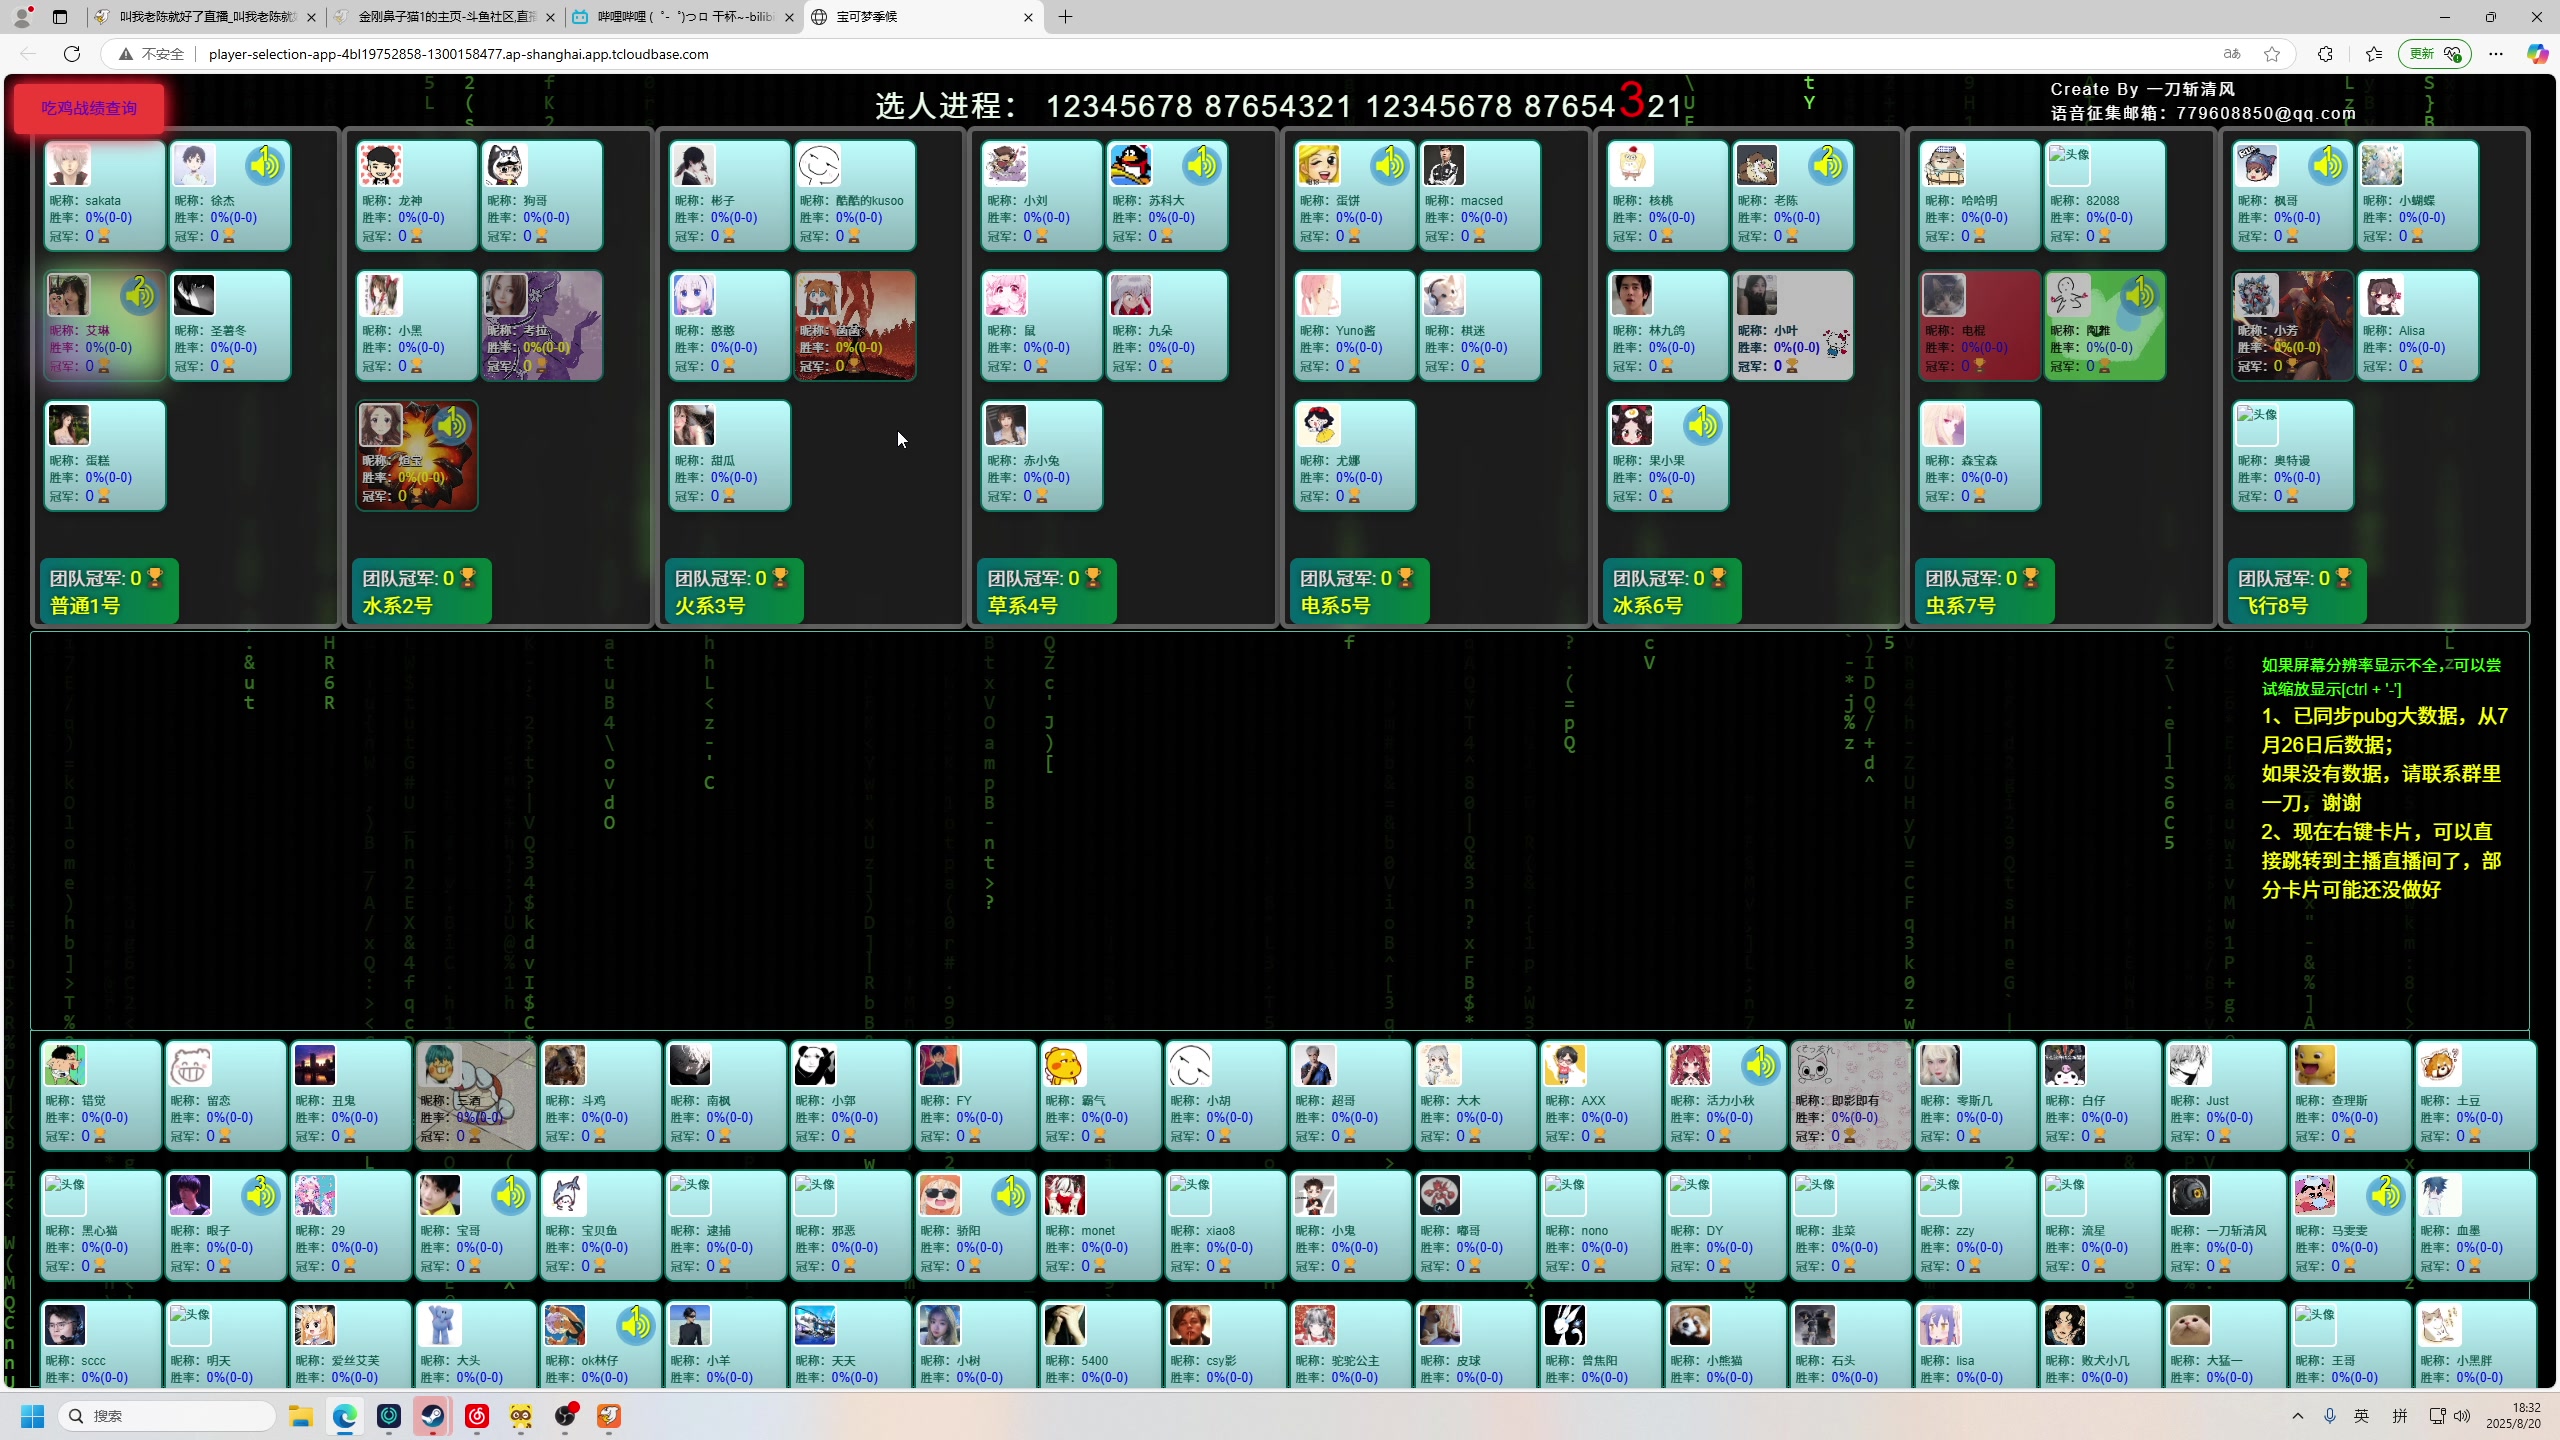Open File Explorer from the taskbar
2560x1440 pixels.
(x=301, y=1416)
